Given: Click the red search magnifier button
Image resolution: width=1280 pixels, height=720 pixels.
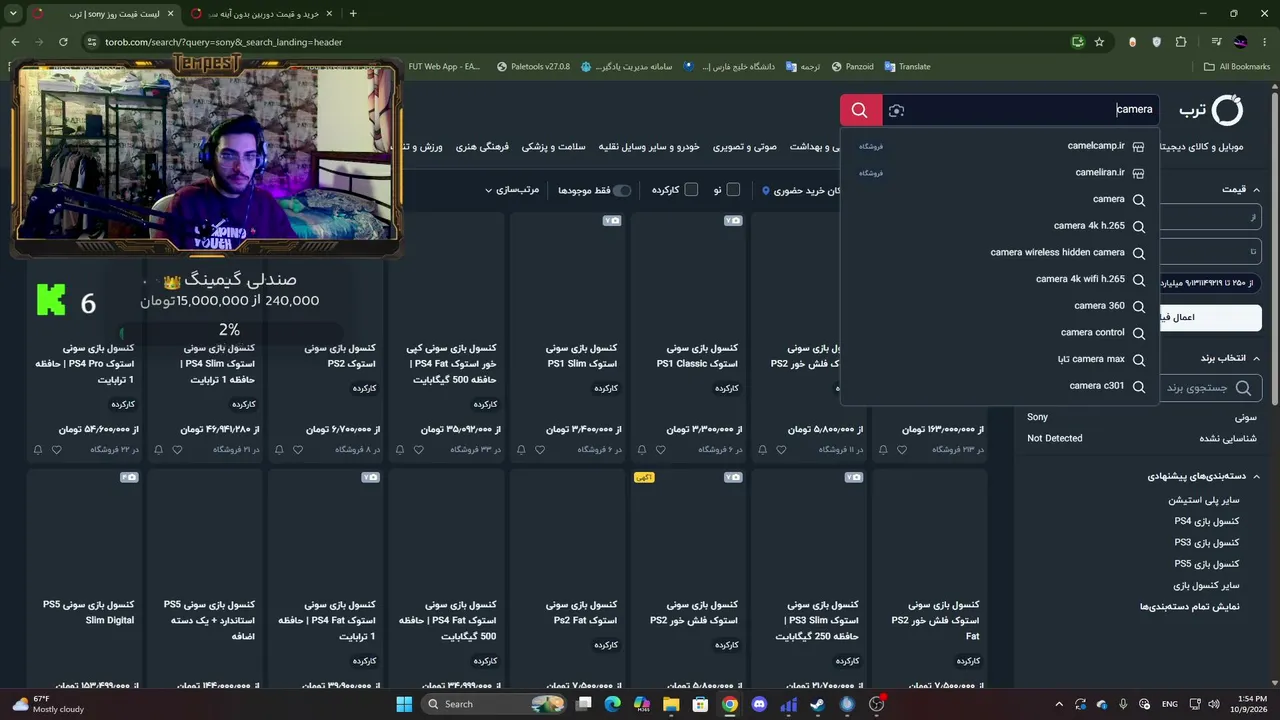Looking at the screenshot, I should 860,110.
